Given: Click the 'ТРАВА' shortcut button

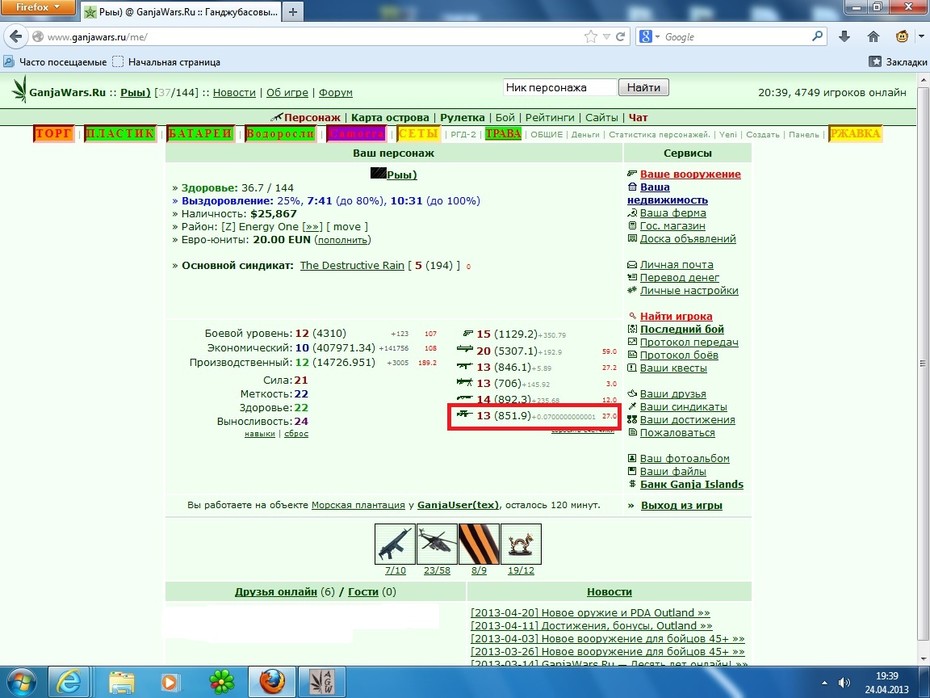Looking at the screenshot, I should (x=503, y=134).
